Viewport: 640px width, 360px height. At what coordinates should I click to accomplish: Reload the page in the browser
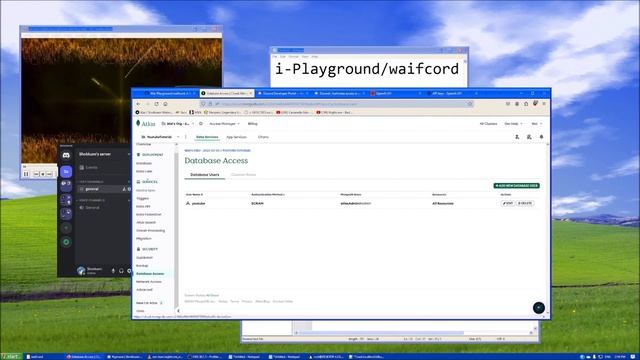point(156,104)
